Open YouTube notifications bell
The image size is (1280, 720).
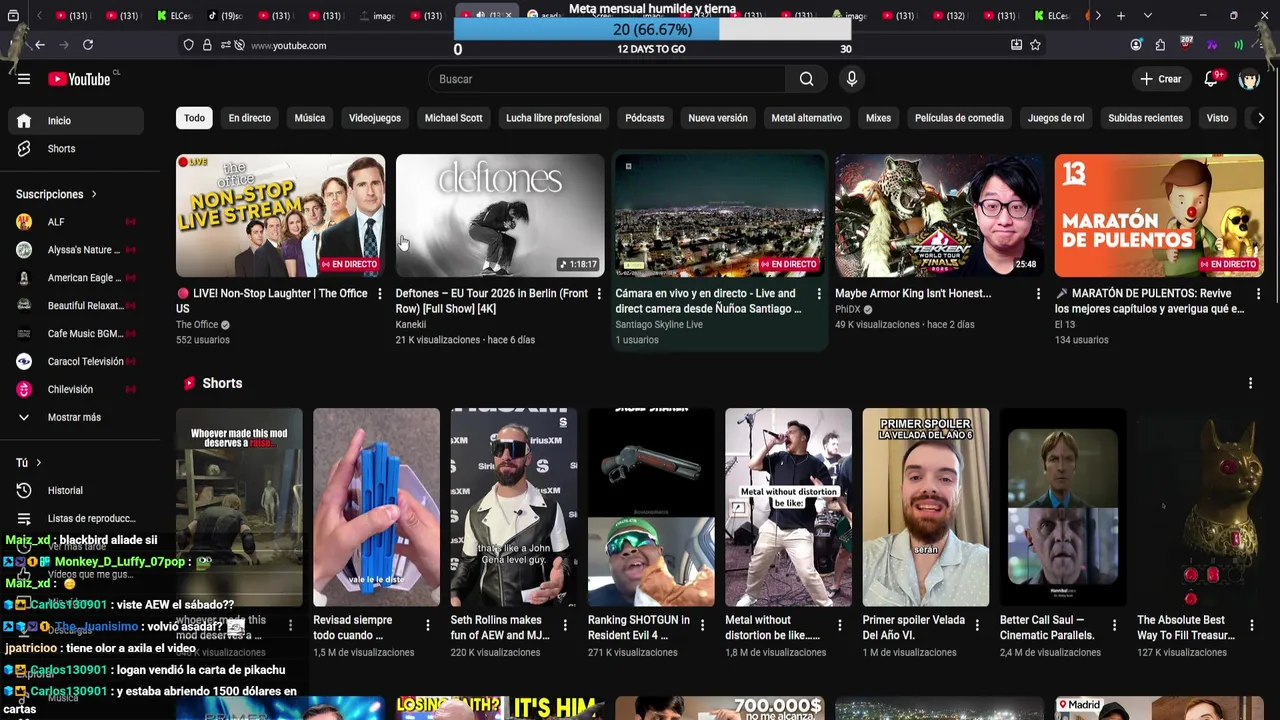click(1211, 79)
